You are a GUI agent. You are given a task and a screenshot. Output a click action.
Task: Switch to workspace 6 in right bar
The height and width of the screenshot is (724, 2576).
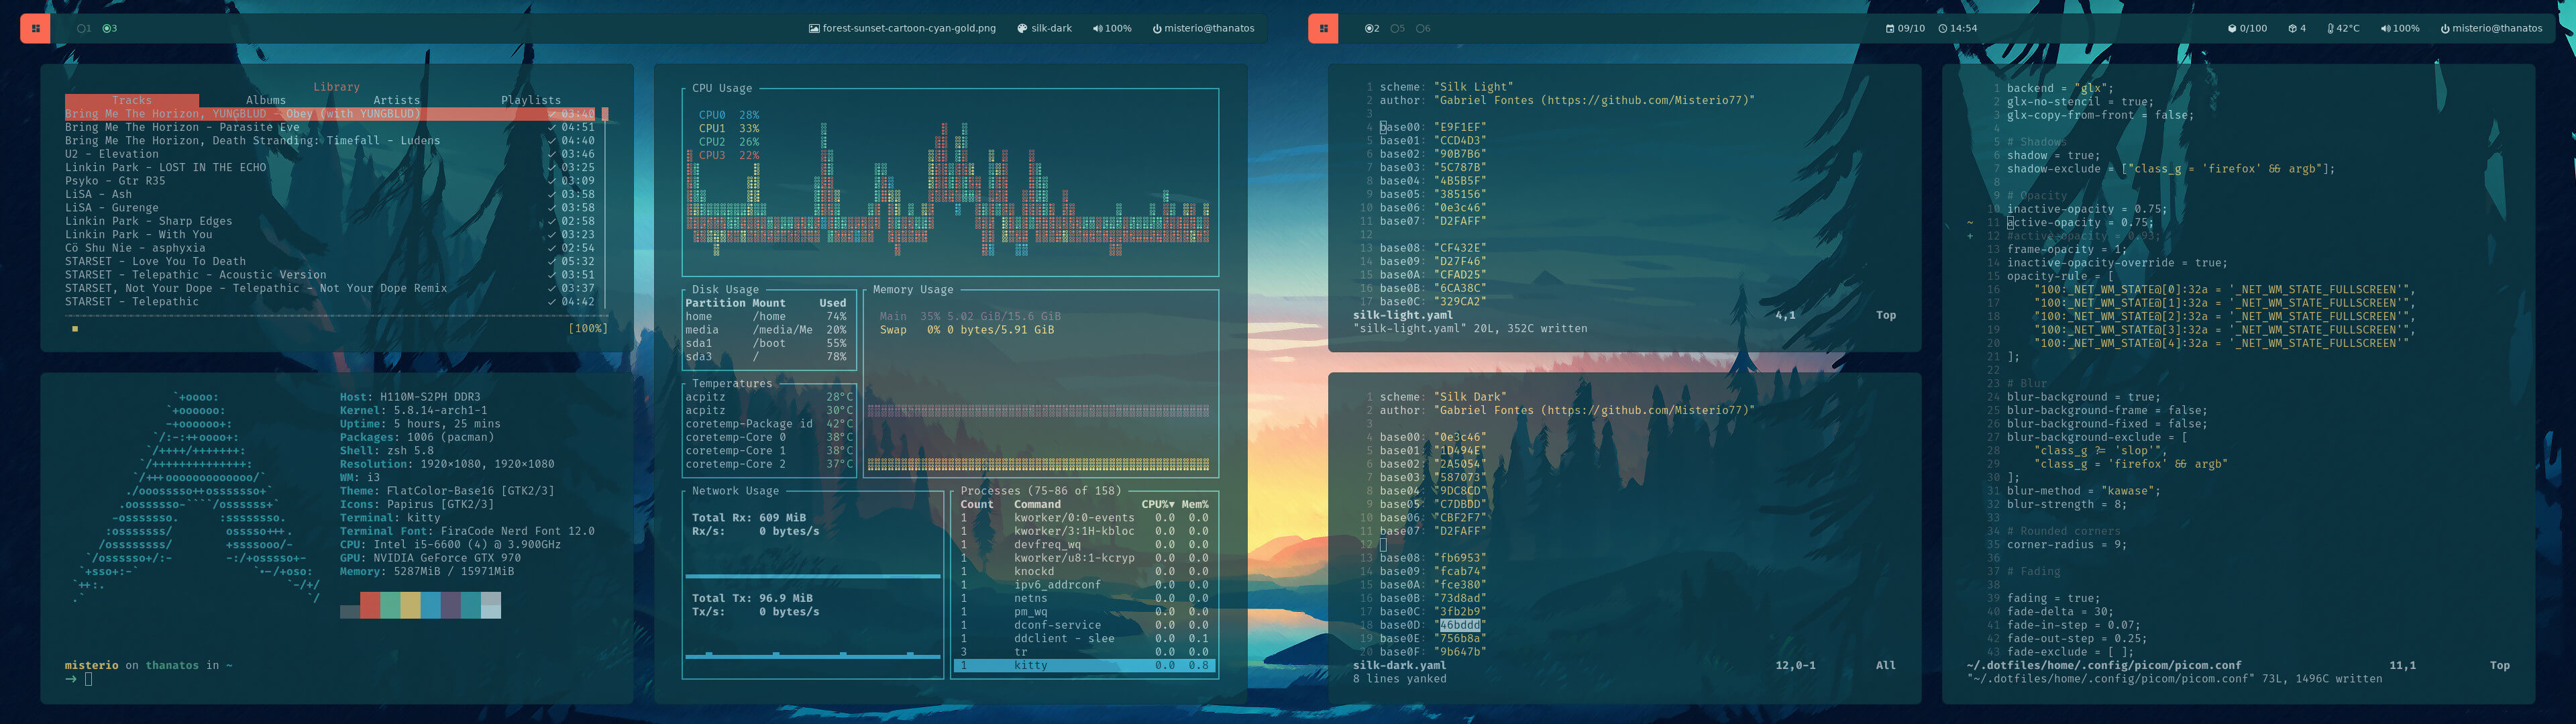click(x=1423, y=28)
